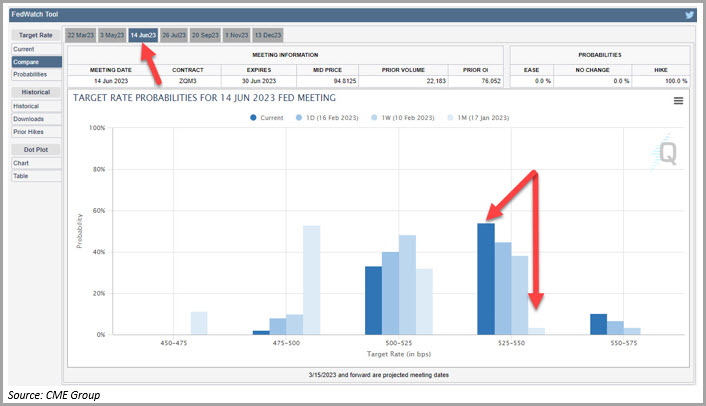Select the 13 Dec23 meeting tab
Screen dimensions: 706x406
click(268, 35)
